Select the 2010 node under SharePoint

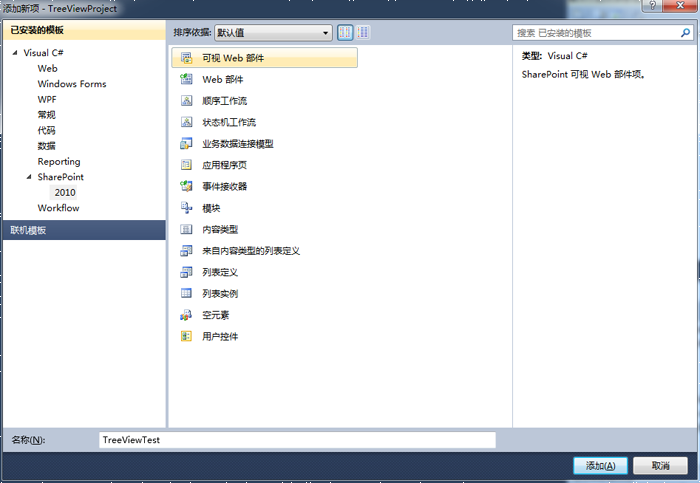click(x=65, y=192)
